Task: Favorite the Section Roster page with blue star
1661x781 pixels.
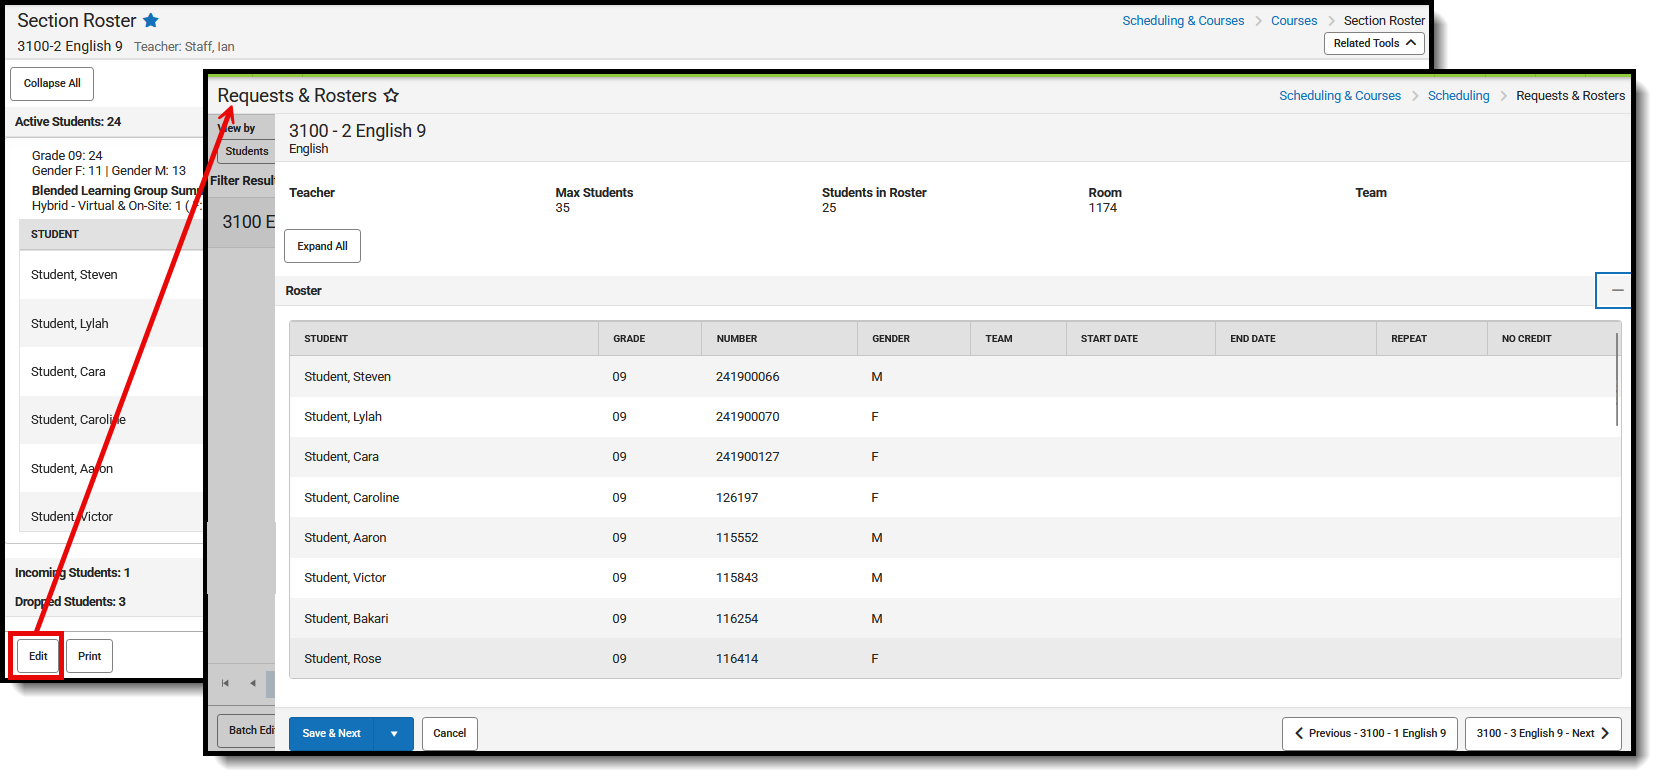Action: point(151,20)
